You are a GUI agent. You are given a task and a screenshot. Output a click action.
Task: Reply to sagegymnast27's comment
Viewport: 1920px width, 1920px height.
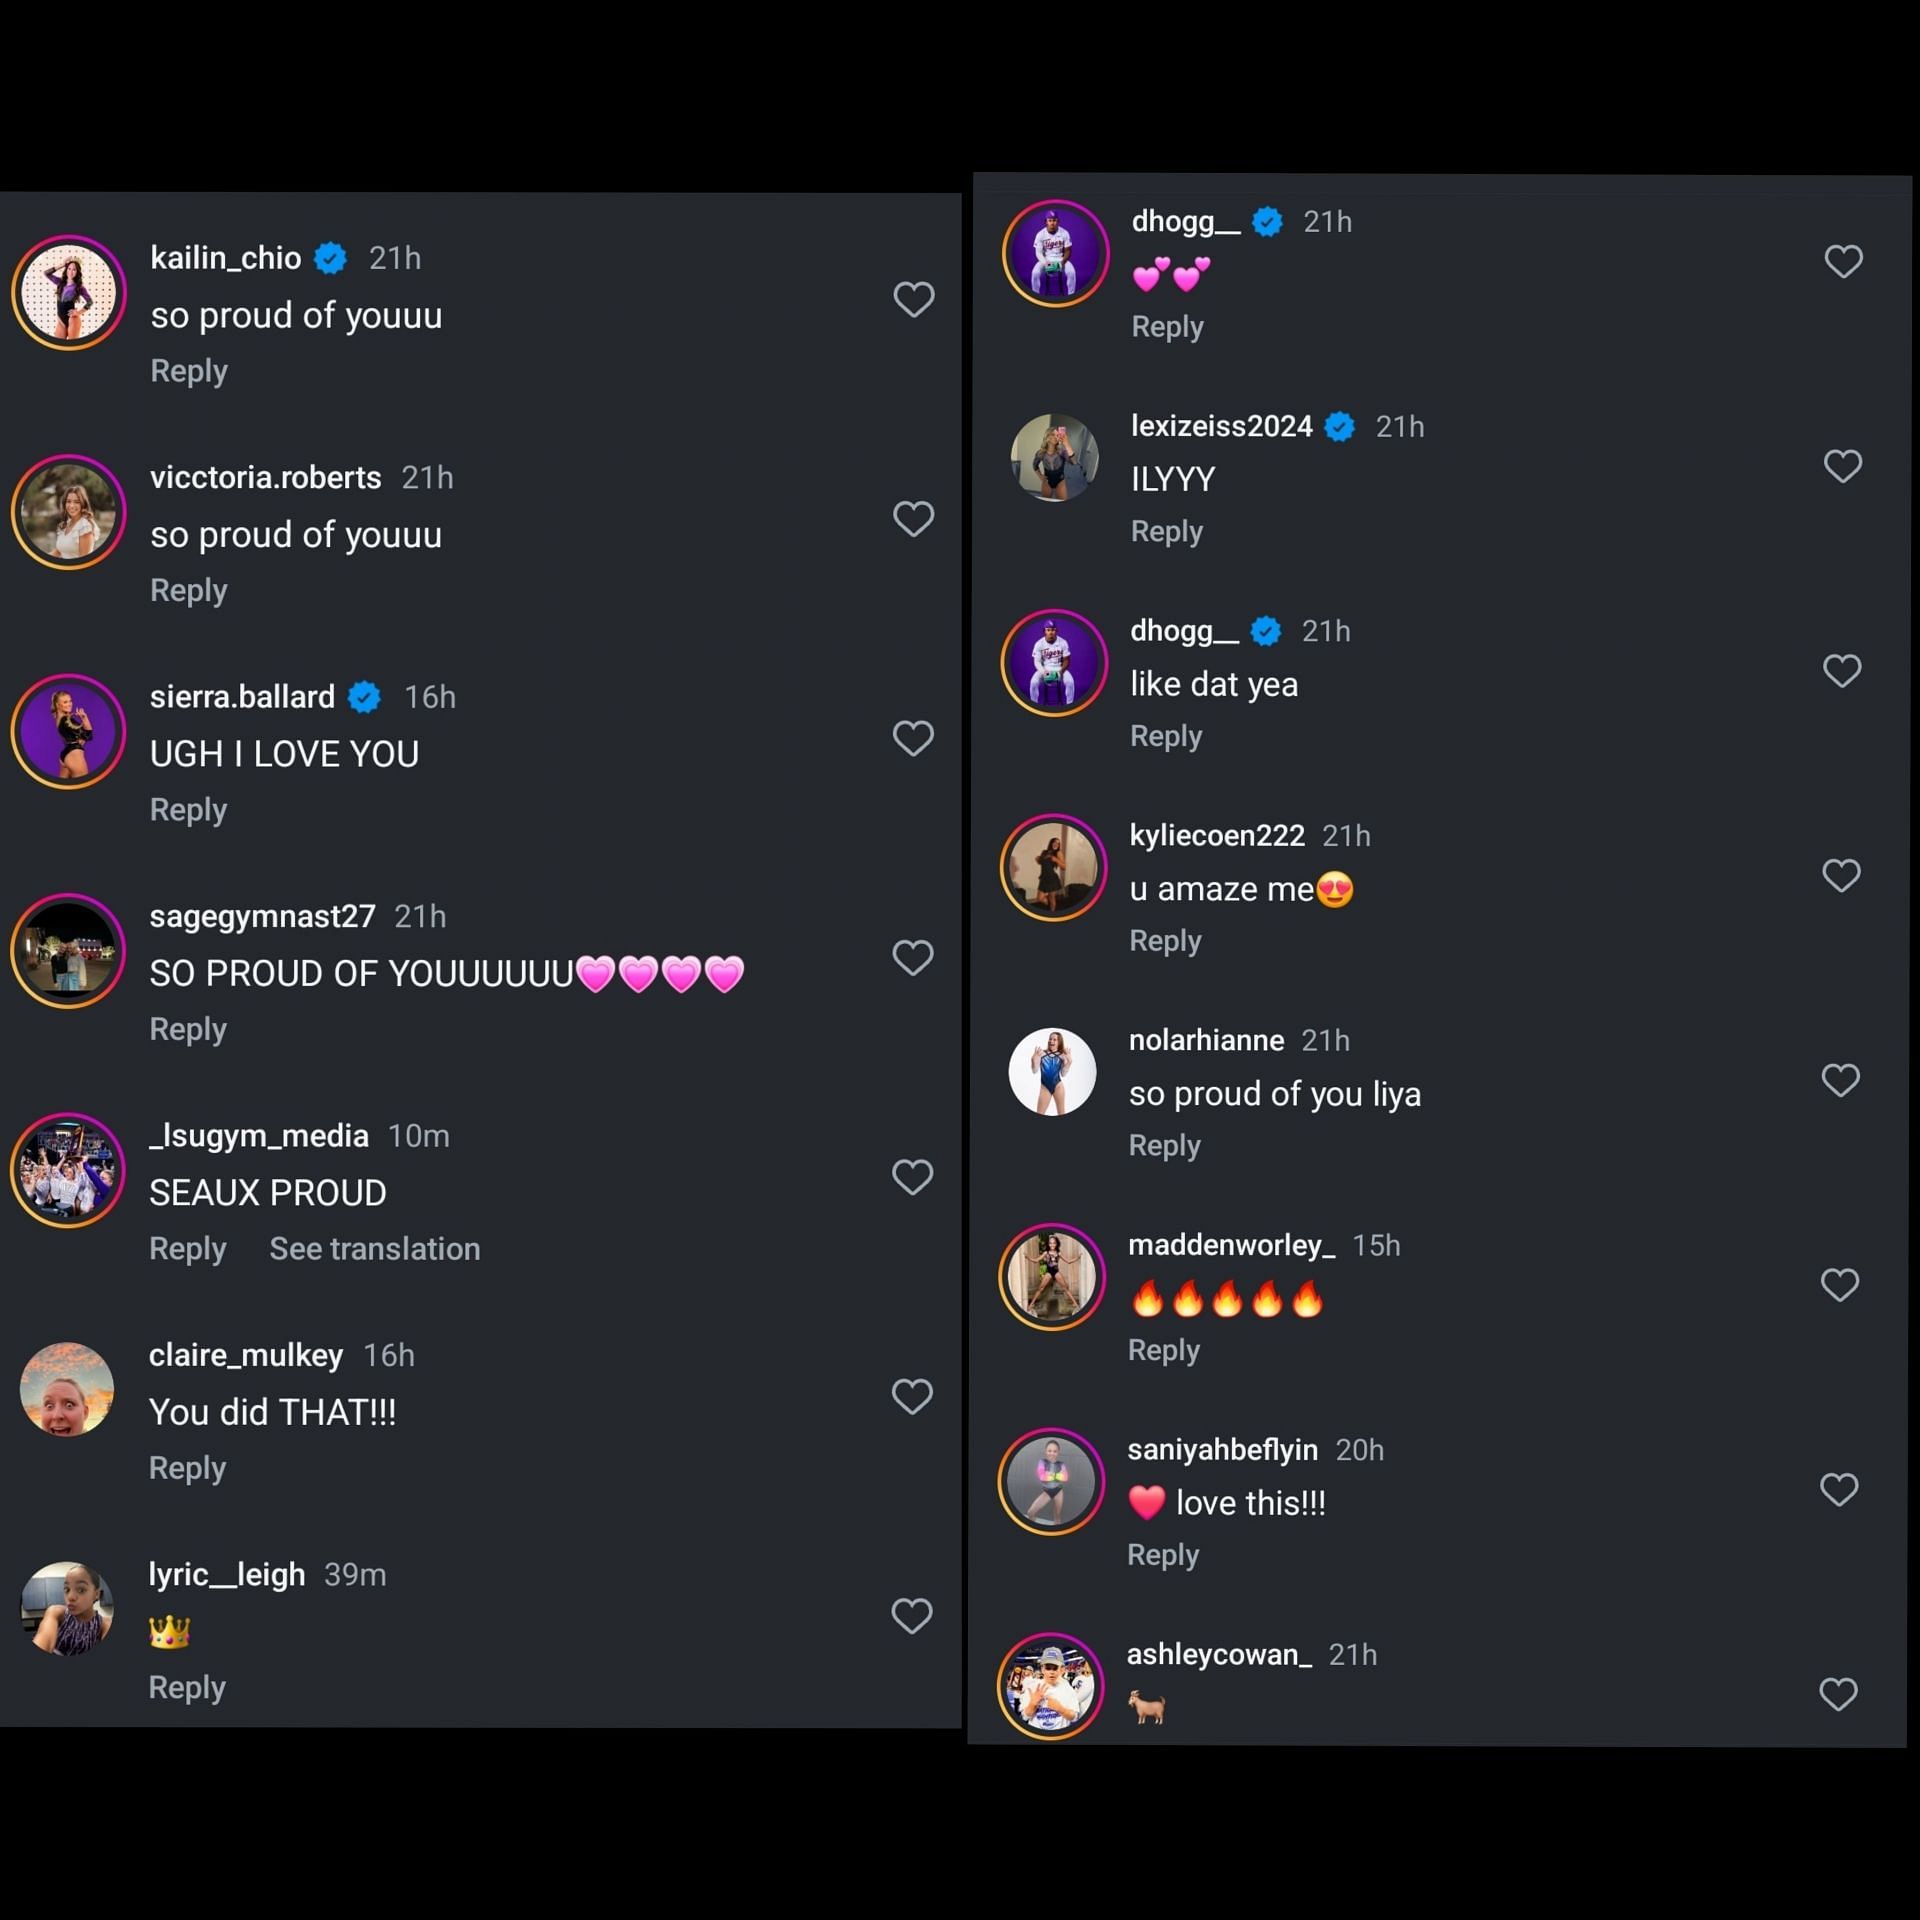[x=188, y=1029]
